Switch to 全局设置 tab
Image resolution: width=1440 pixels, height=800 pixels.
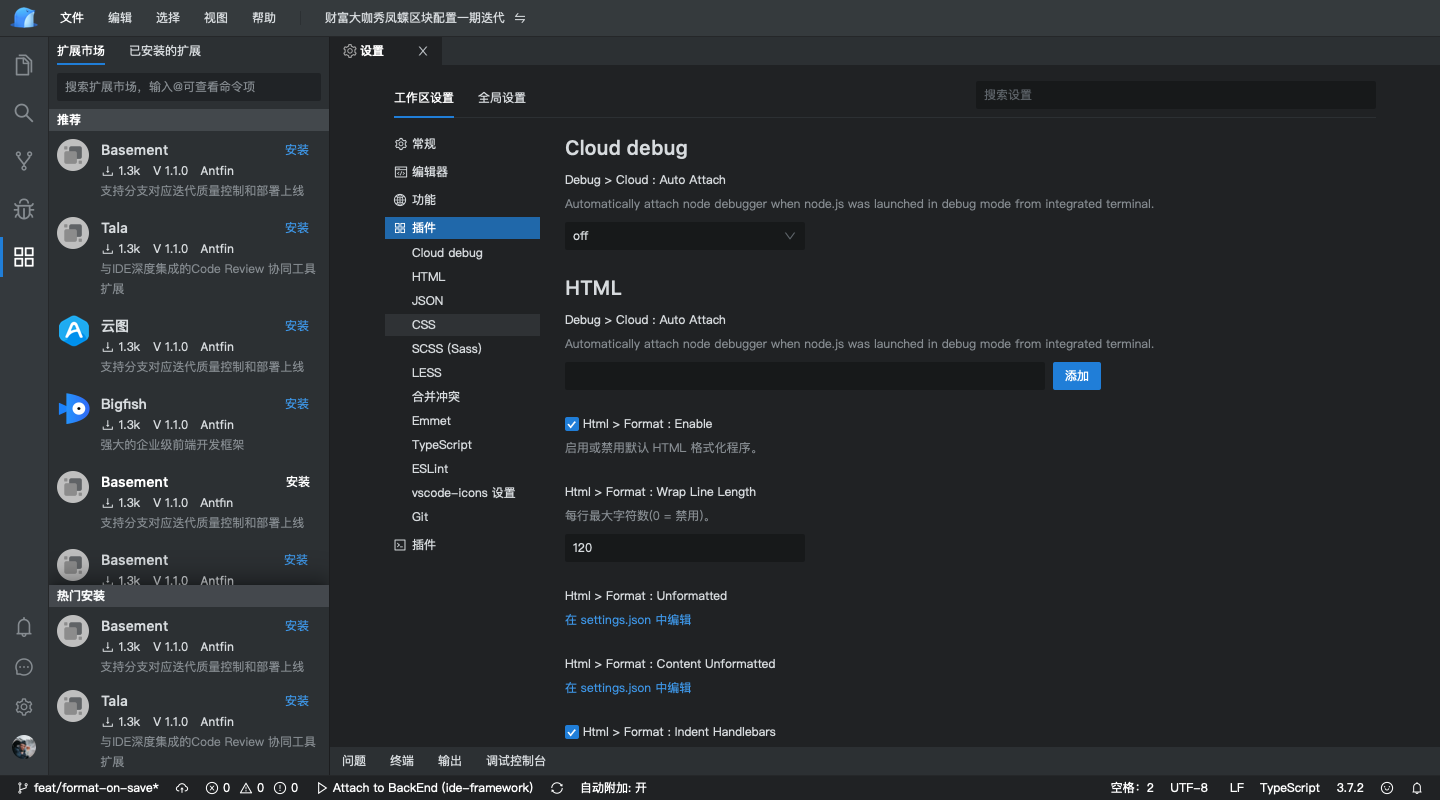click(x=502, y=98)
